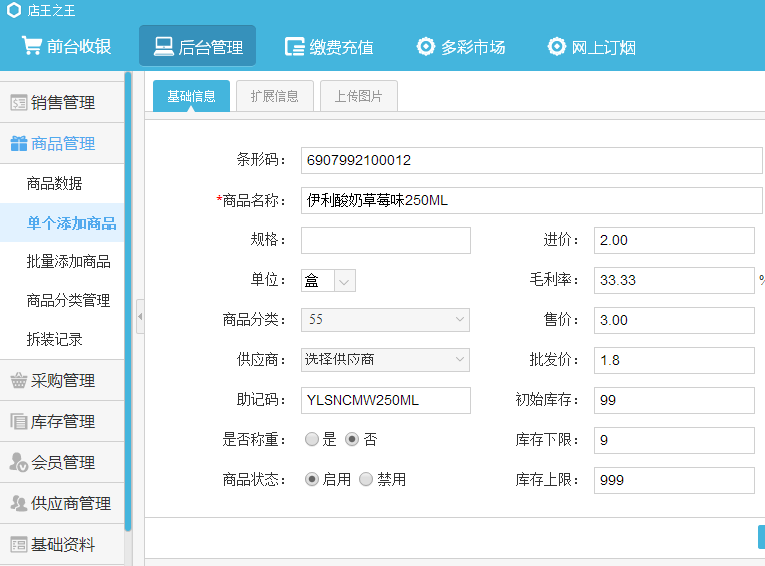
Task: Set 商品状态 to 启用
Action: pos(312,479)
